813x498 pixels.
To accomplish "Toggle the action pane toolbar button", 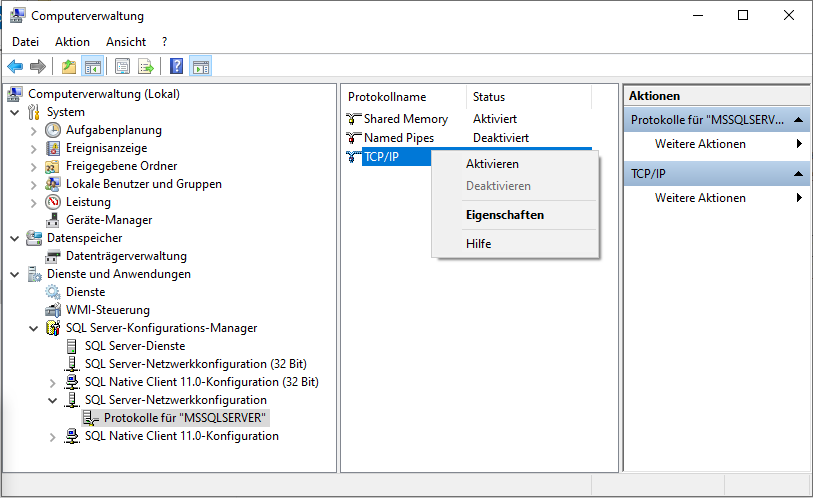I will (x=200, y=67).
